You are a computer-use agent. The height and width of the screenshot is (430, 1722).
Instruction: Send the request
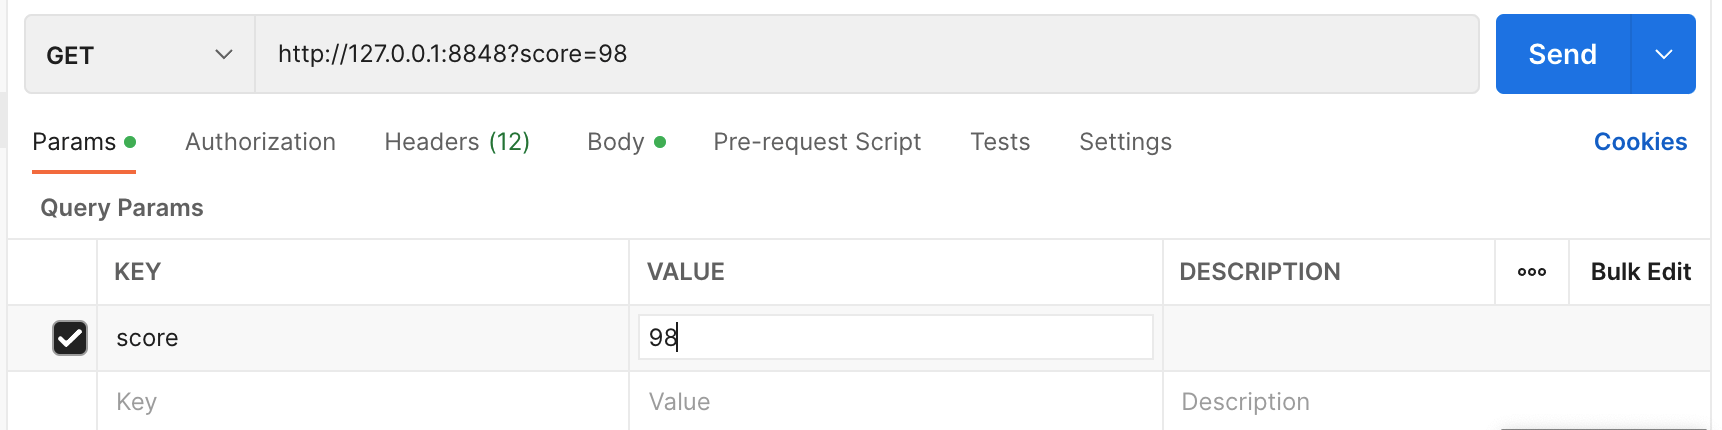1563,54
